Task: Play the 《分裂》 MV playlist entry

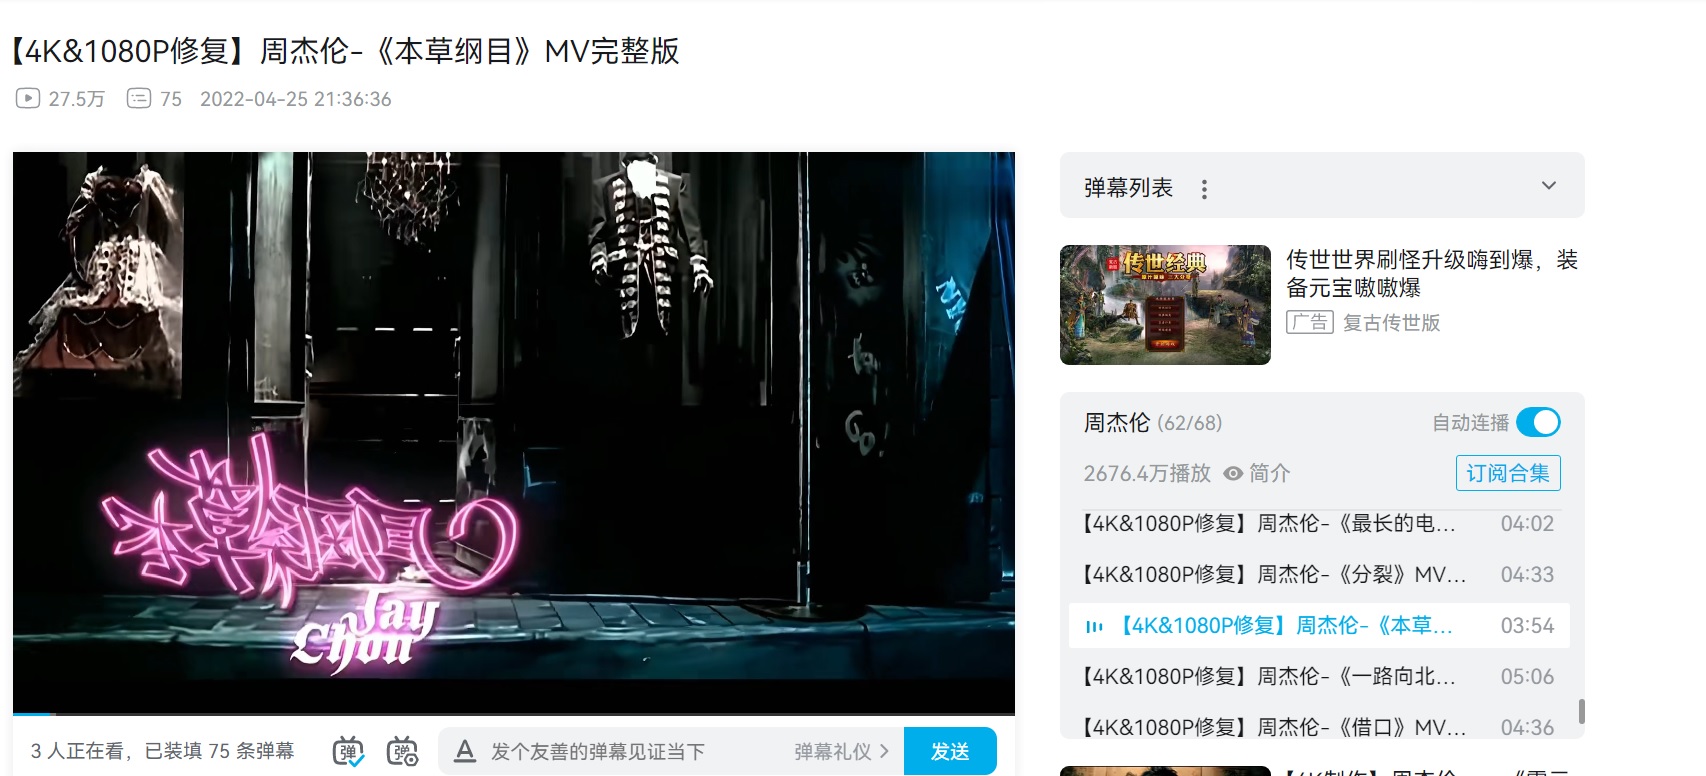Action: click(1319, 574)
